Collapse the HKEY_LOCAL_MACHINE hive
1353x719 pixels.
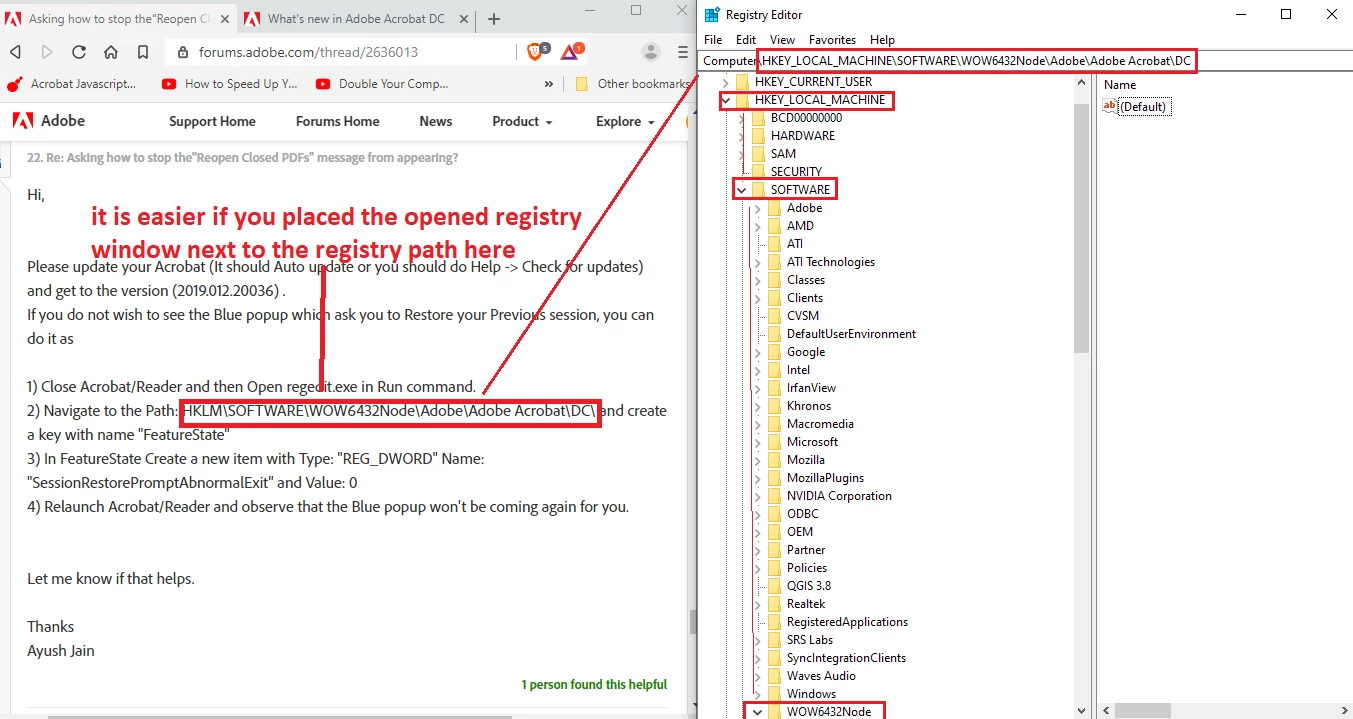click(725, 100)
